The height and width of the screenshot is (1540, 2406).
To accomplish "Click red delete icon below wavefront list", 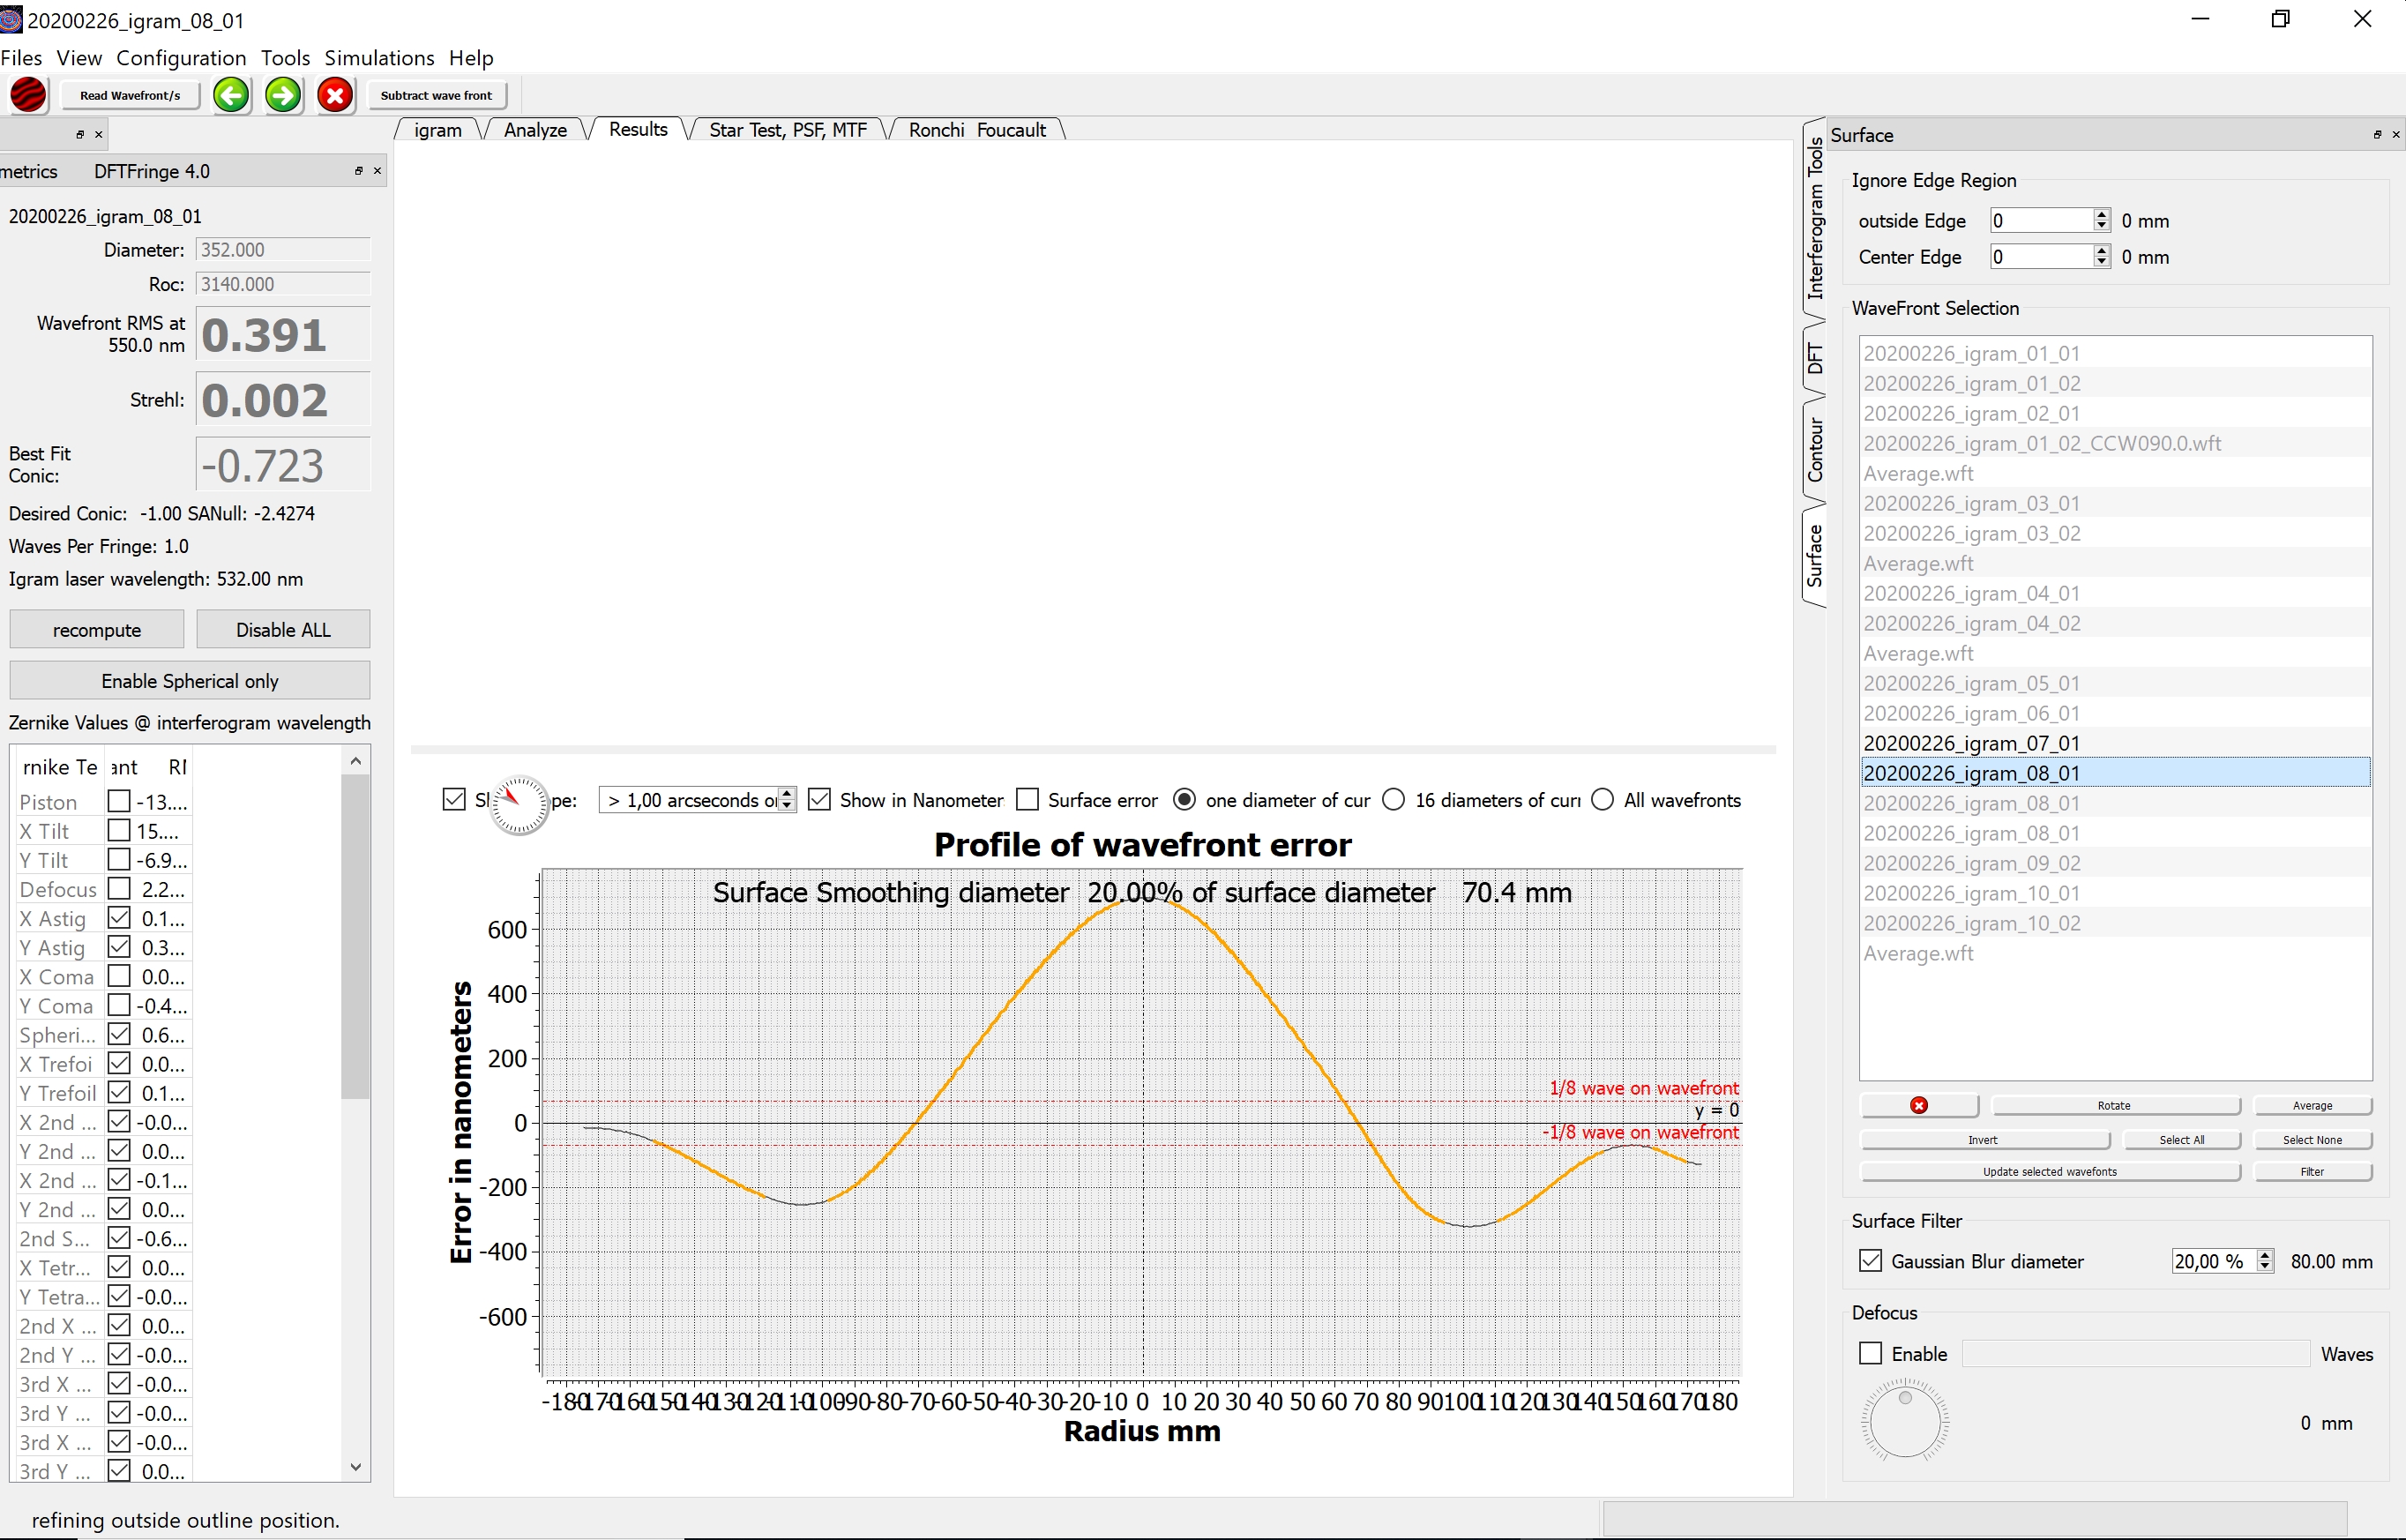I will click(1918, 1105).
